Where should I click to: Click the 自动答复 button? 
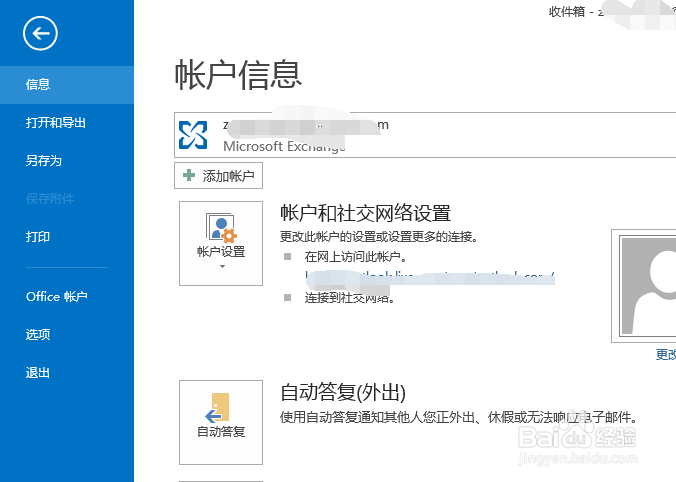(x=221, y=423)
